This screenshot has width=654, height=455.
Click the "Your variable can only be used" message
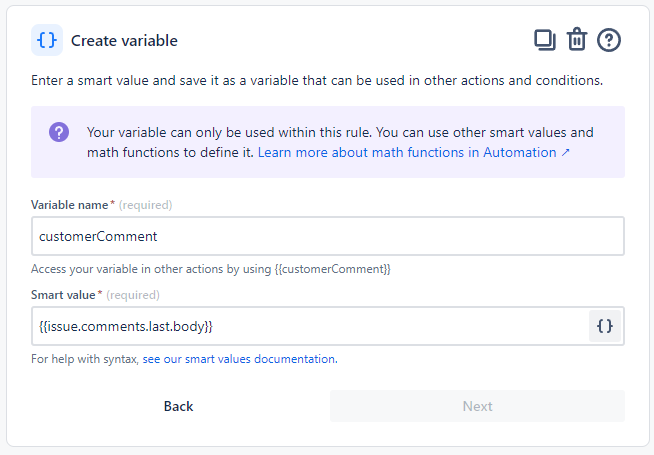coord(340,132)
